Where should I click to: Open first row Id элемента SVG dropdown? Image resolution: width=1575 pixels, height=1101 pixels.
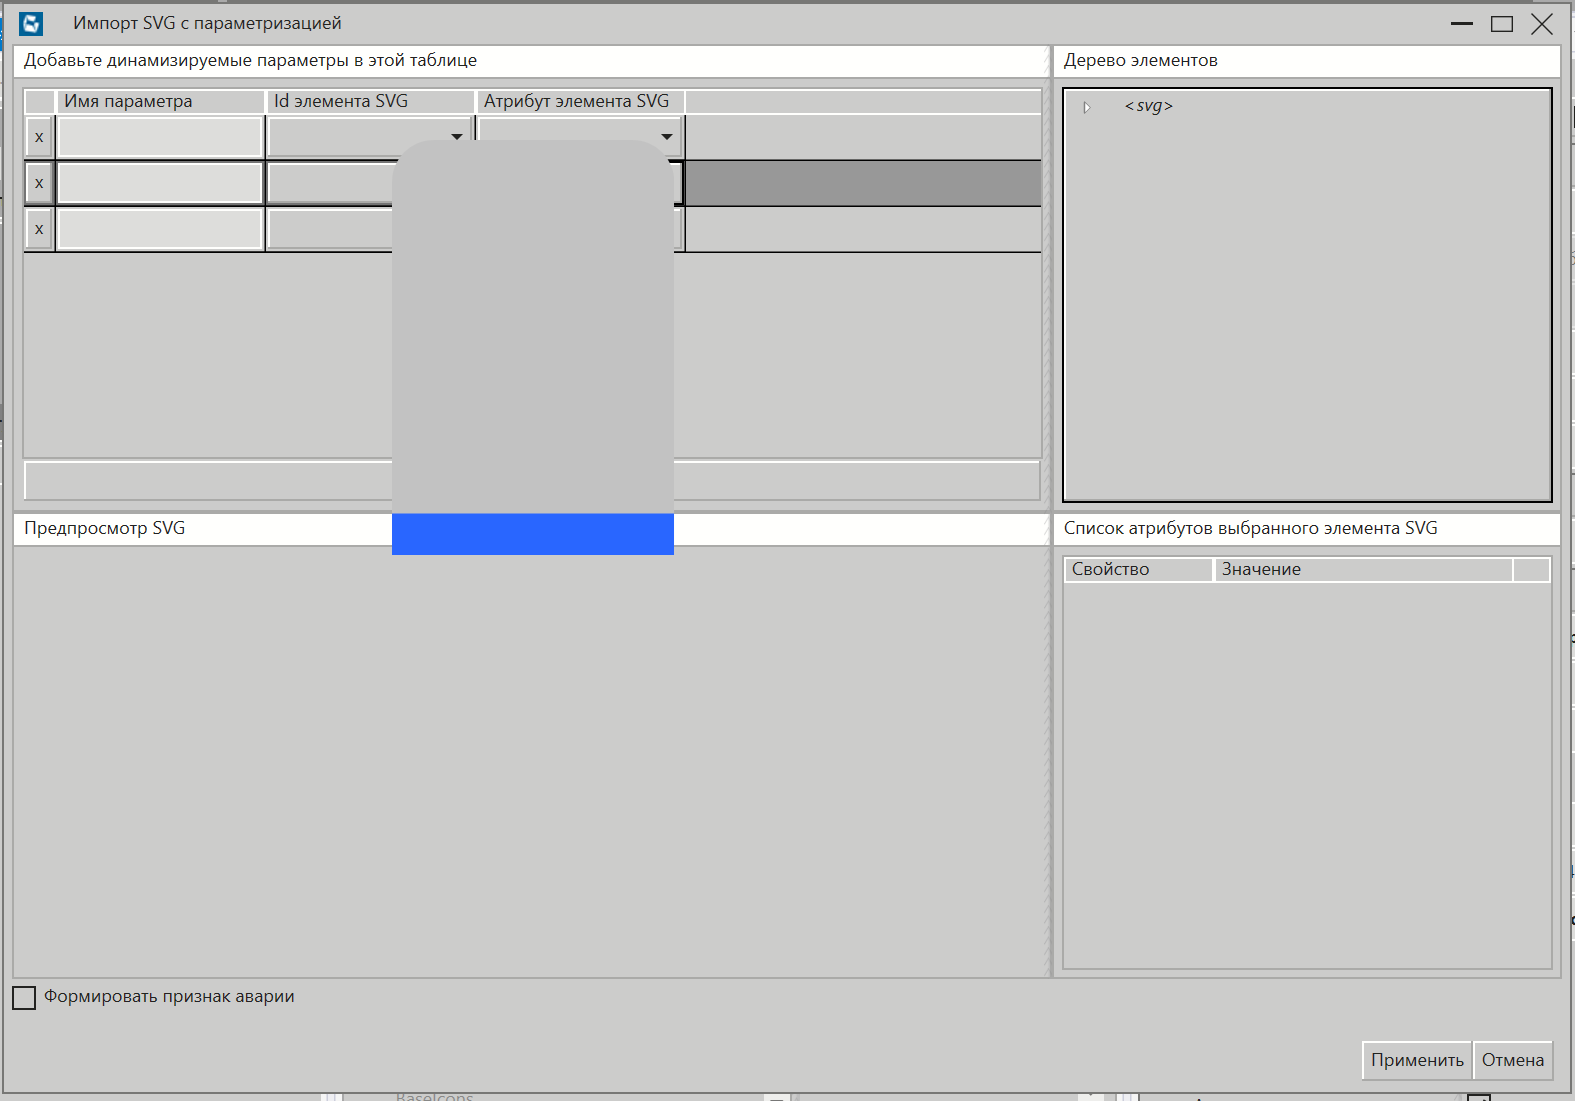(x=456, y=137)
